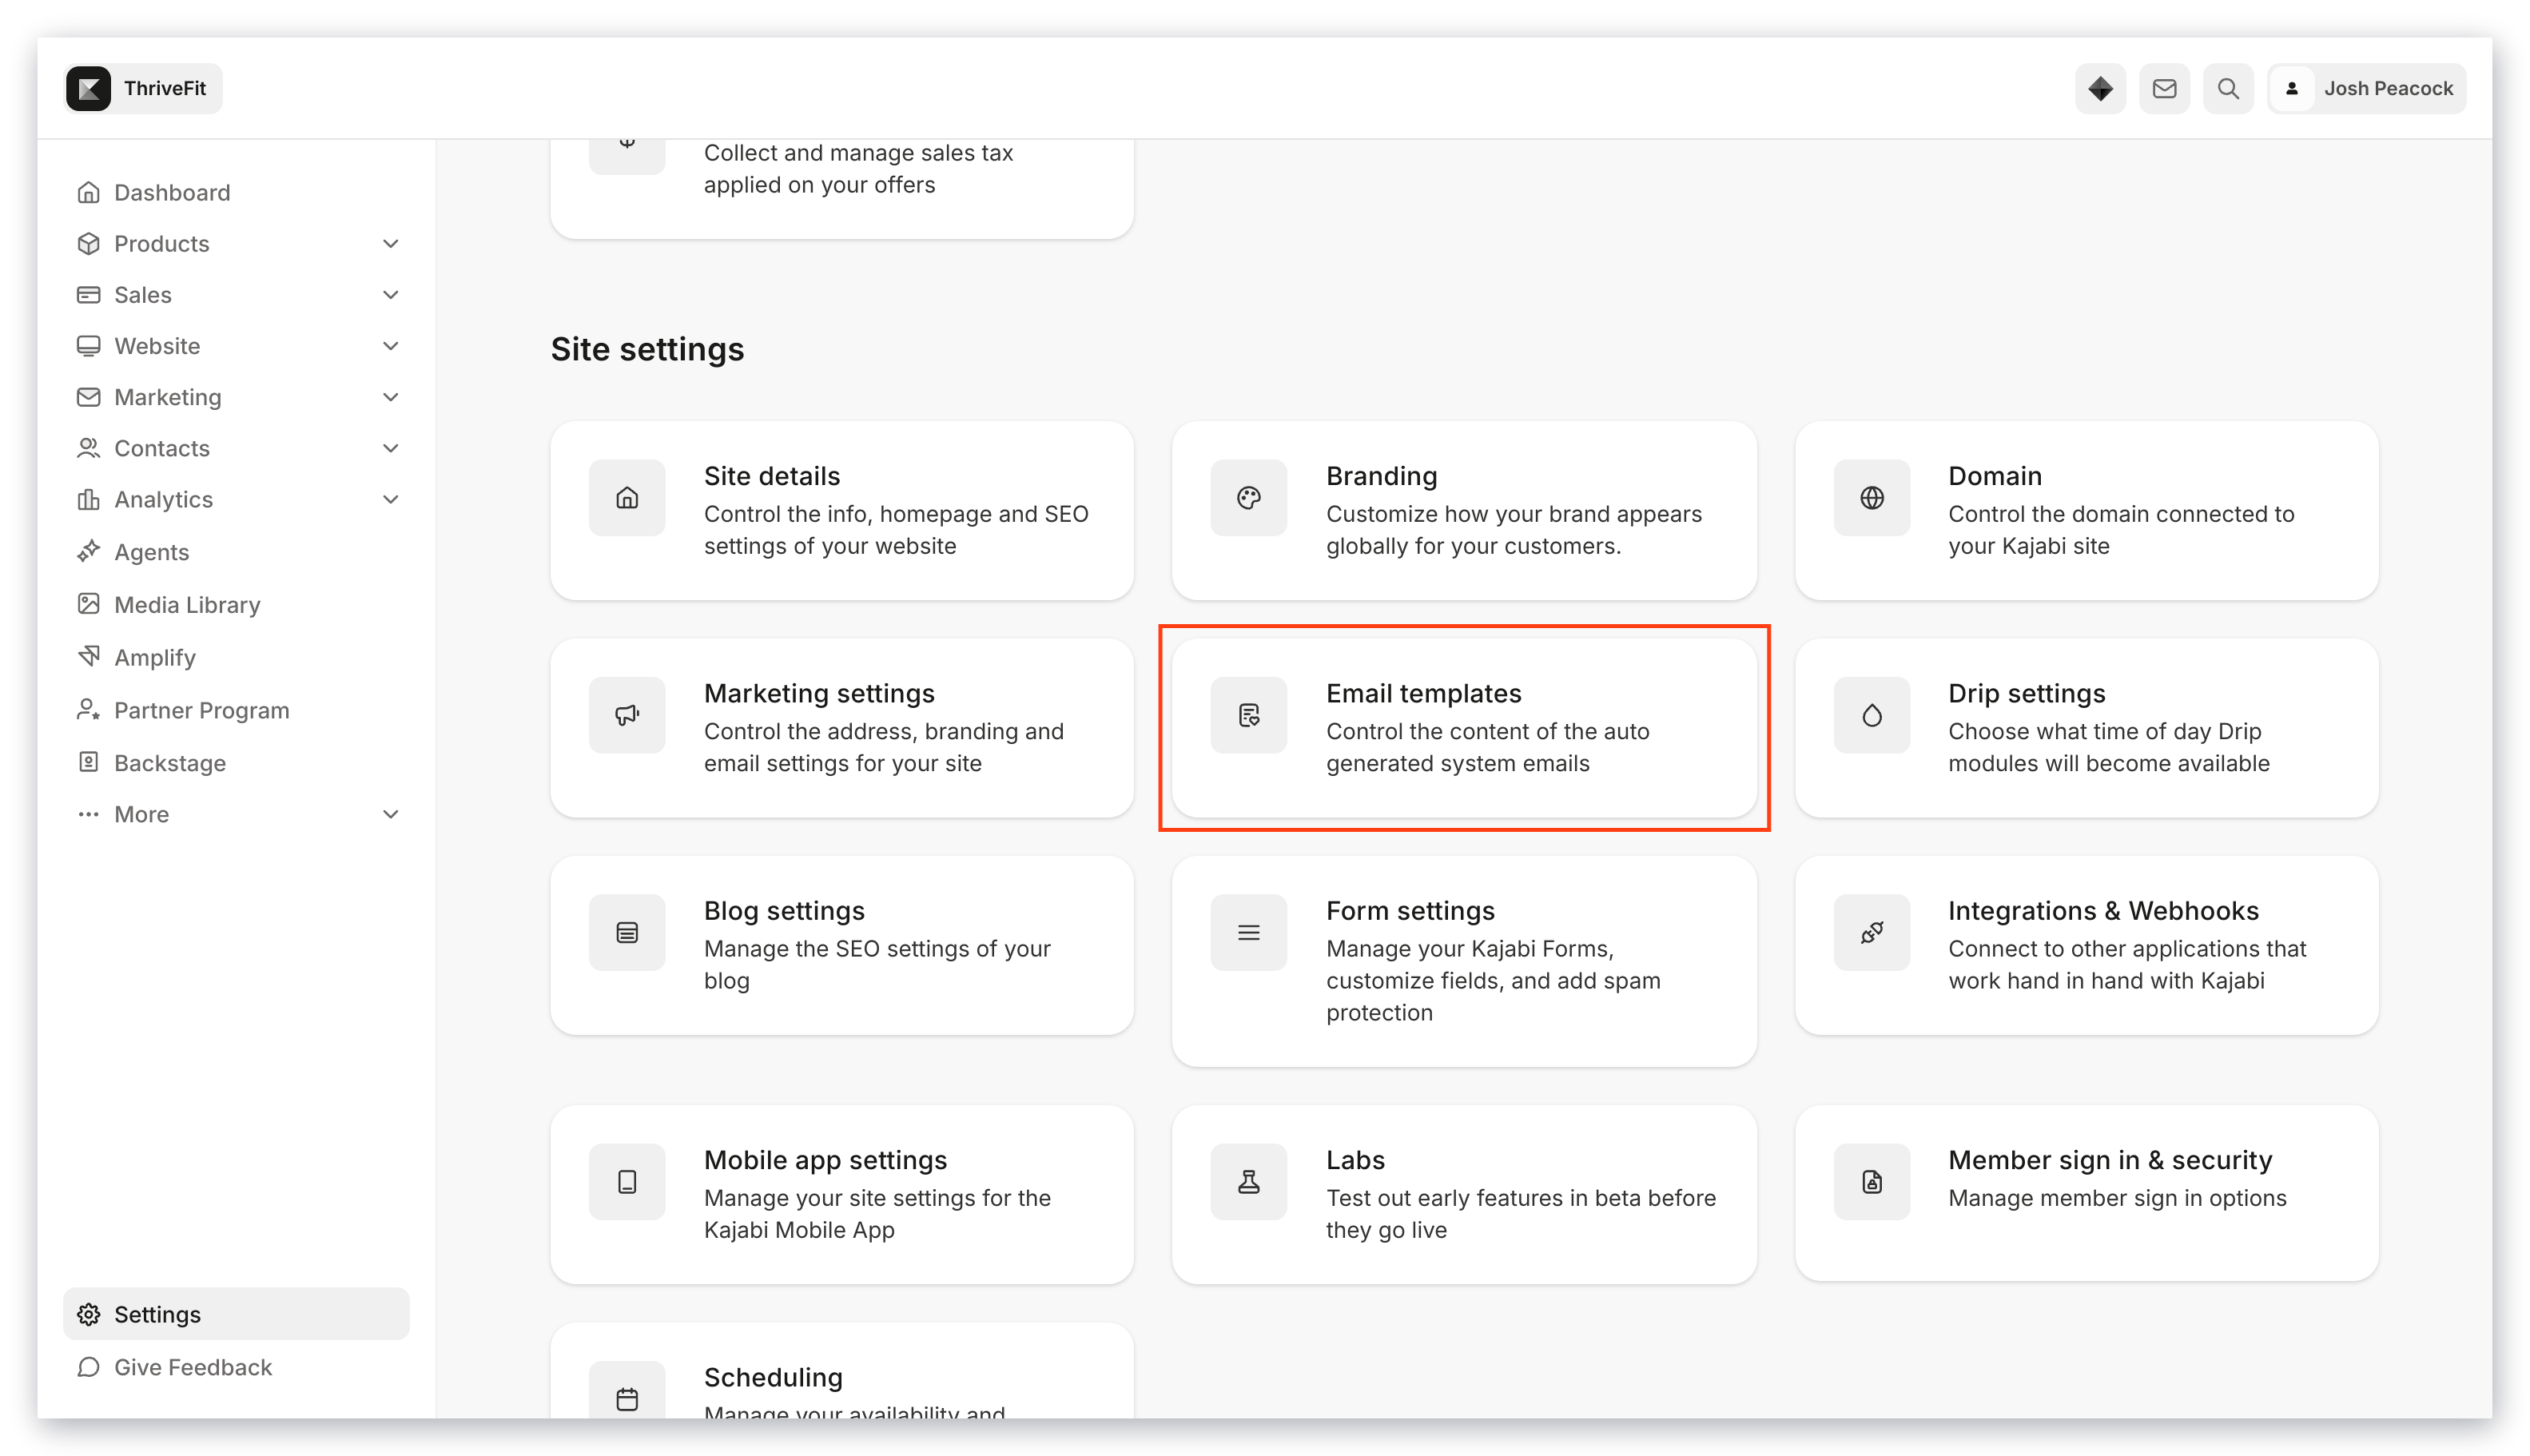Image resolution: width=2530 pixels, height=1456 pixels.
Task: Open the Branding settings card
Action: [1464, 510]
